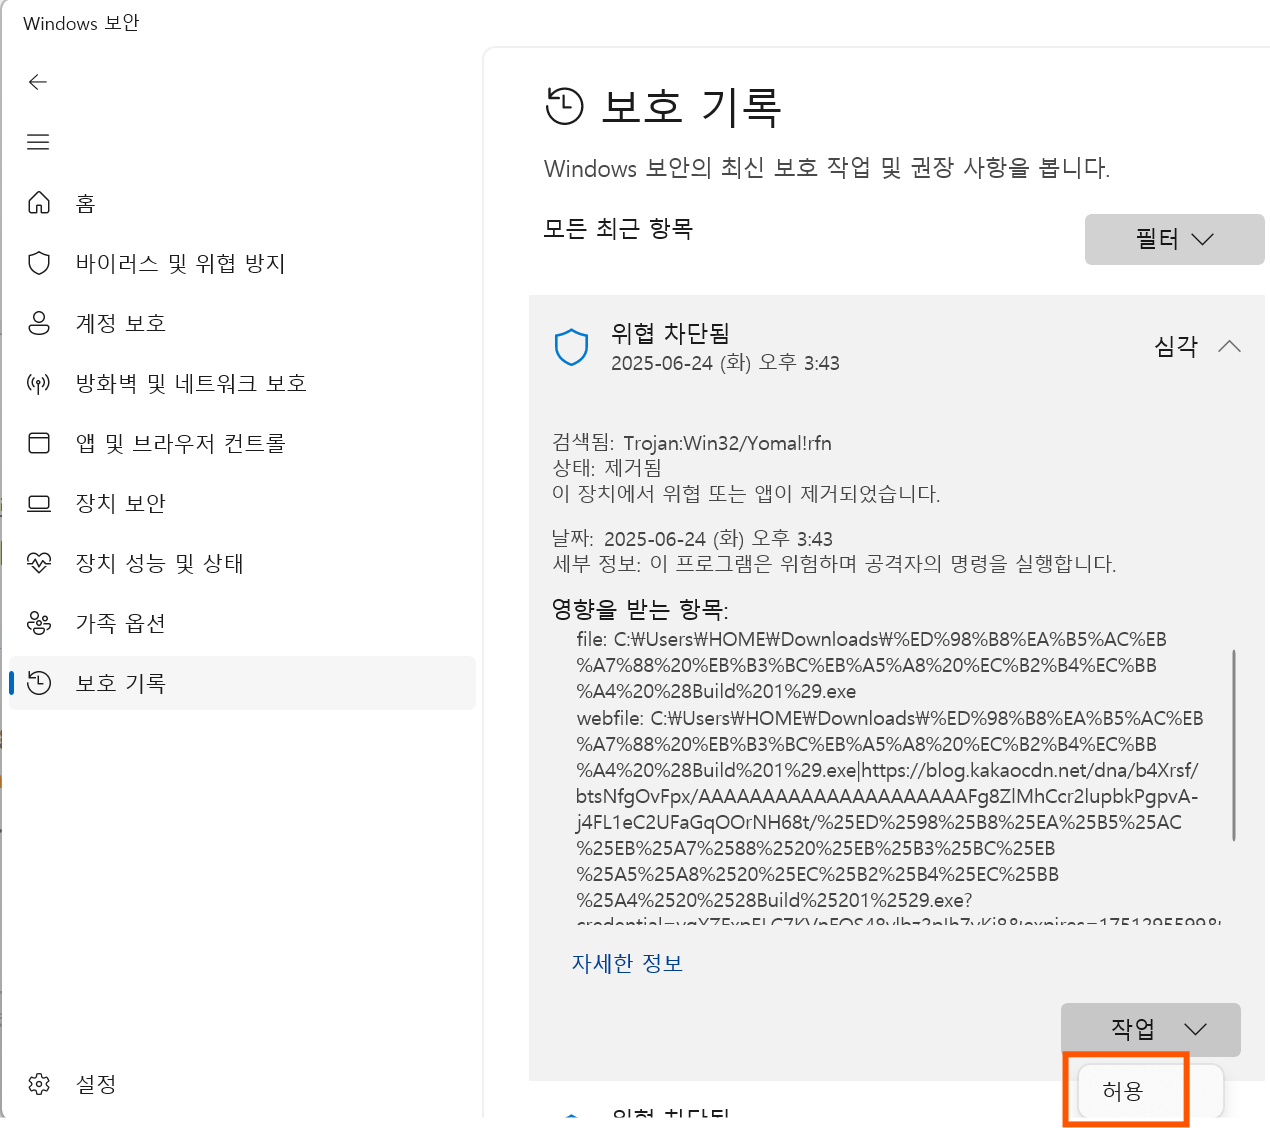Click the app and browser control icon
Screen dimensions: 1270x1128
(x=39, y=443)
